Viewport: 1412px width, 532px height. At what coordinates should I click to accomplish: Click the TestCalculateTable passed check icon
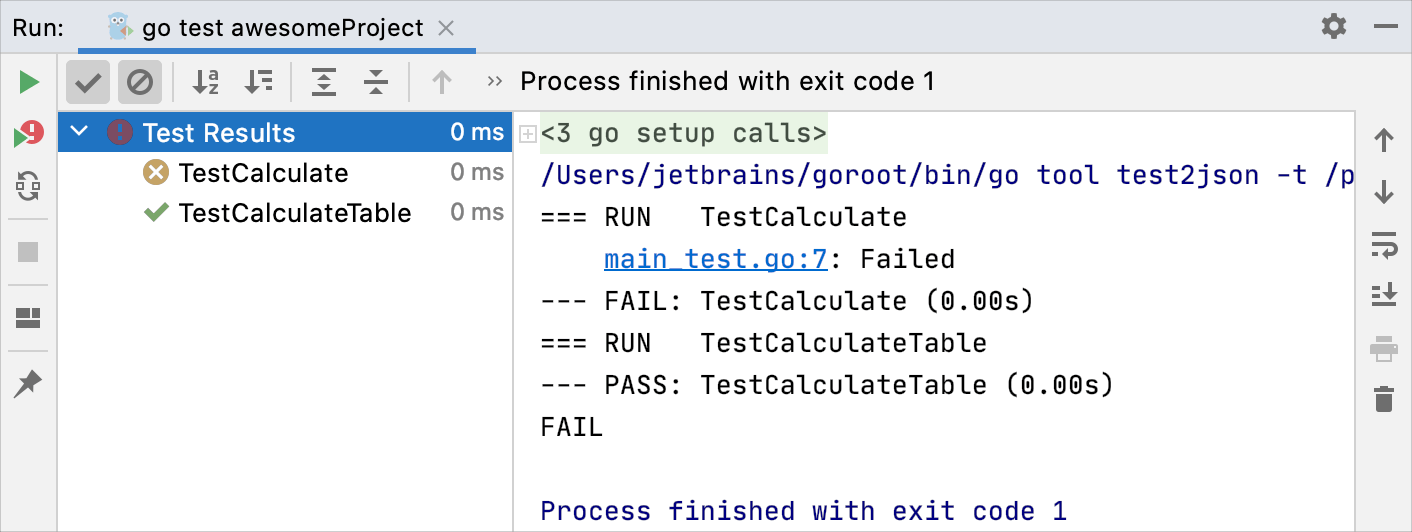pos(155,213)
